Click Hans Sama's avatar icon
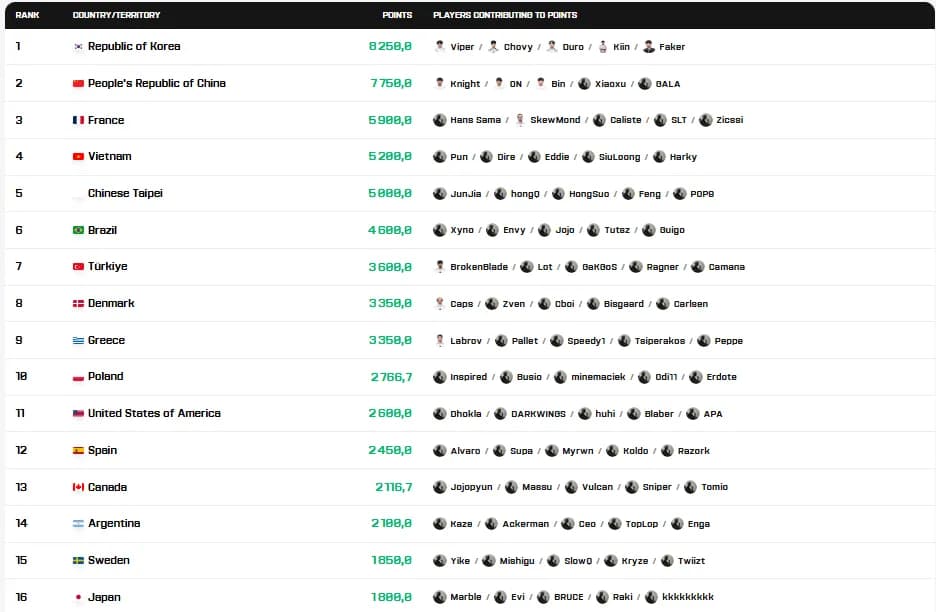Image resolution: width=936 pixels, height=612 pixels. tap(440, 120)
